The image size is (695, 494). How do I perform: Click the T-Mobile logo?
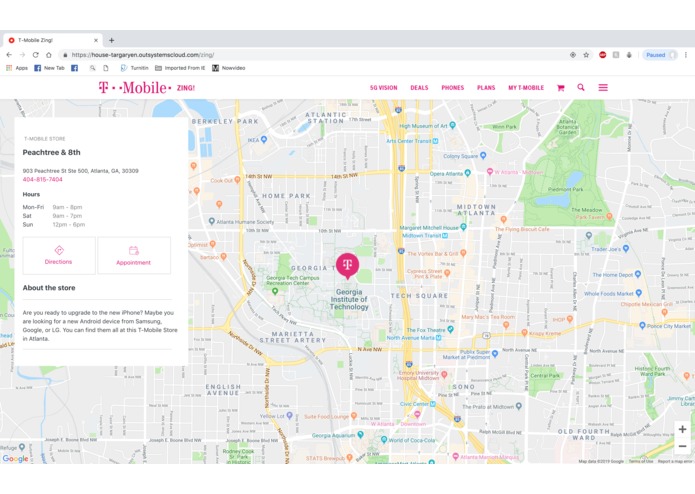[134, 87]
